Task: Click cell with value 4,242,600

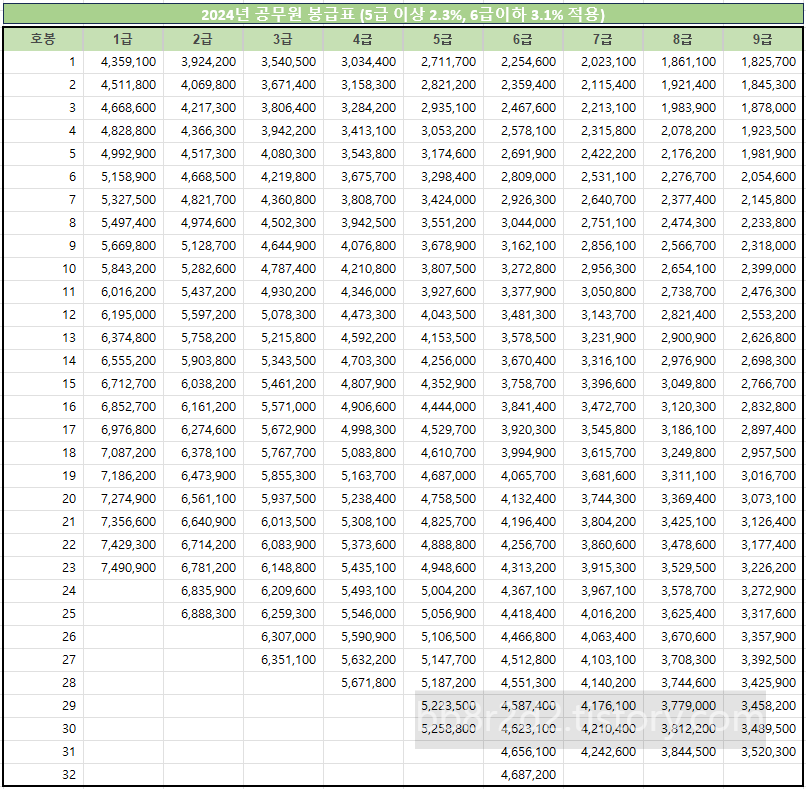Action: [x=603, y=752]
